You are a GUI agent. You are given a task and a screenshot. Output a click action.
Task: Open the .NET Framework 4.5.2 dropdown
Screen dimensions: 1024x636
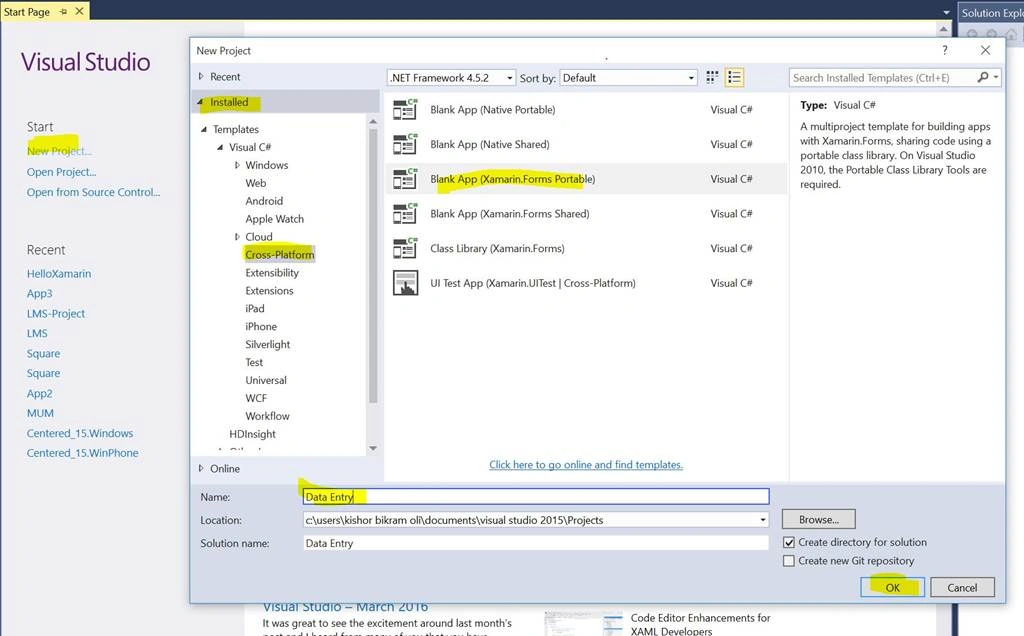coord(451,78)
